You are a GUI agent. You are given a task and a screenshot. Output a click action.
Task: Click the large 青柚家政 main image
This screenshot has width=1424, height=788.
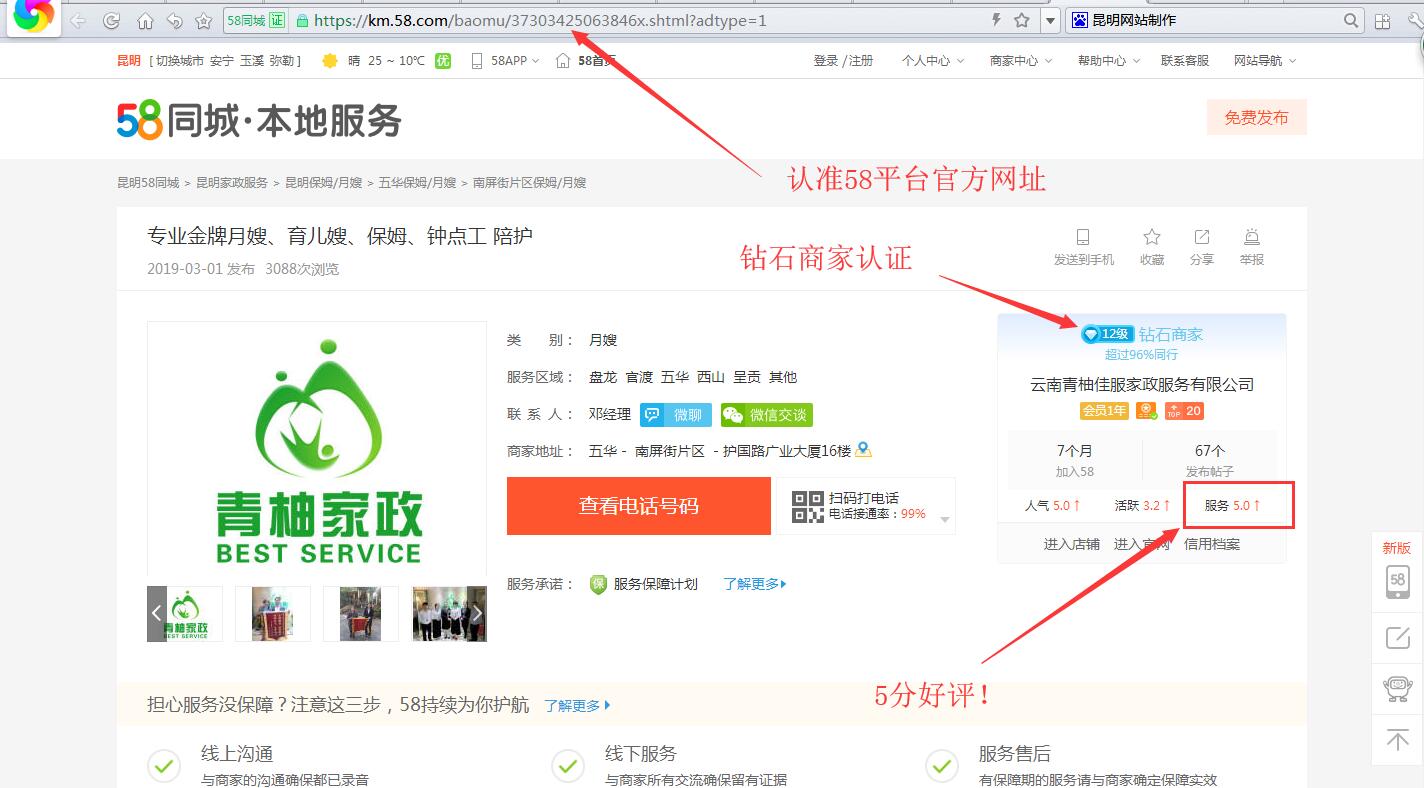point(317,448)
